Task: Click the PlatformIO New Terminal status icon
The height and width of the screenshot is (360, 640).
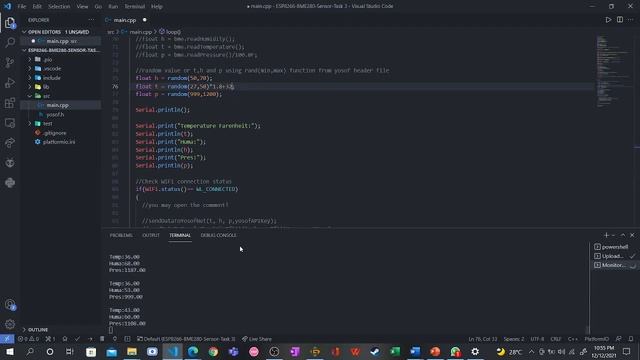Action: click(127, 339)
